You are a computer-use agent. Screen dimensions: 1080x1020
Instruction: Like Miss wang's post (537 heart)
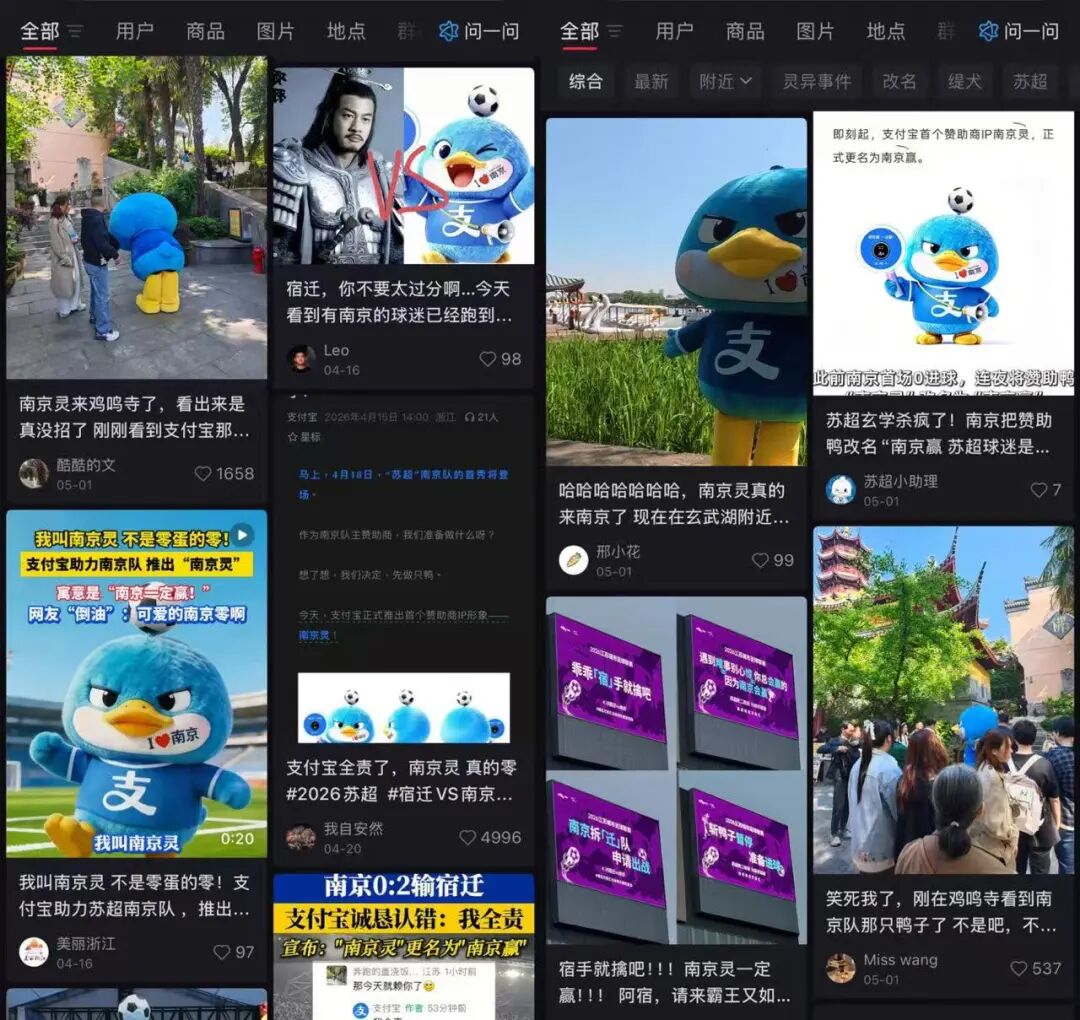[1019, 968]
